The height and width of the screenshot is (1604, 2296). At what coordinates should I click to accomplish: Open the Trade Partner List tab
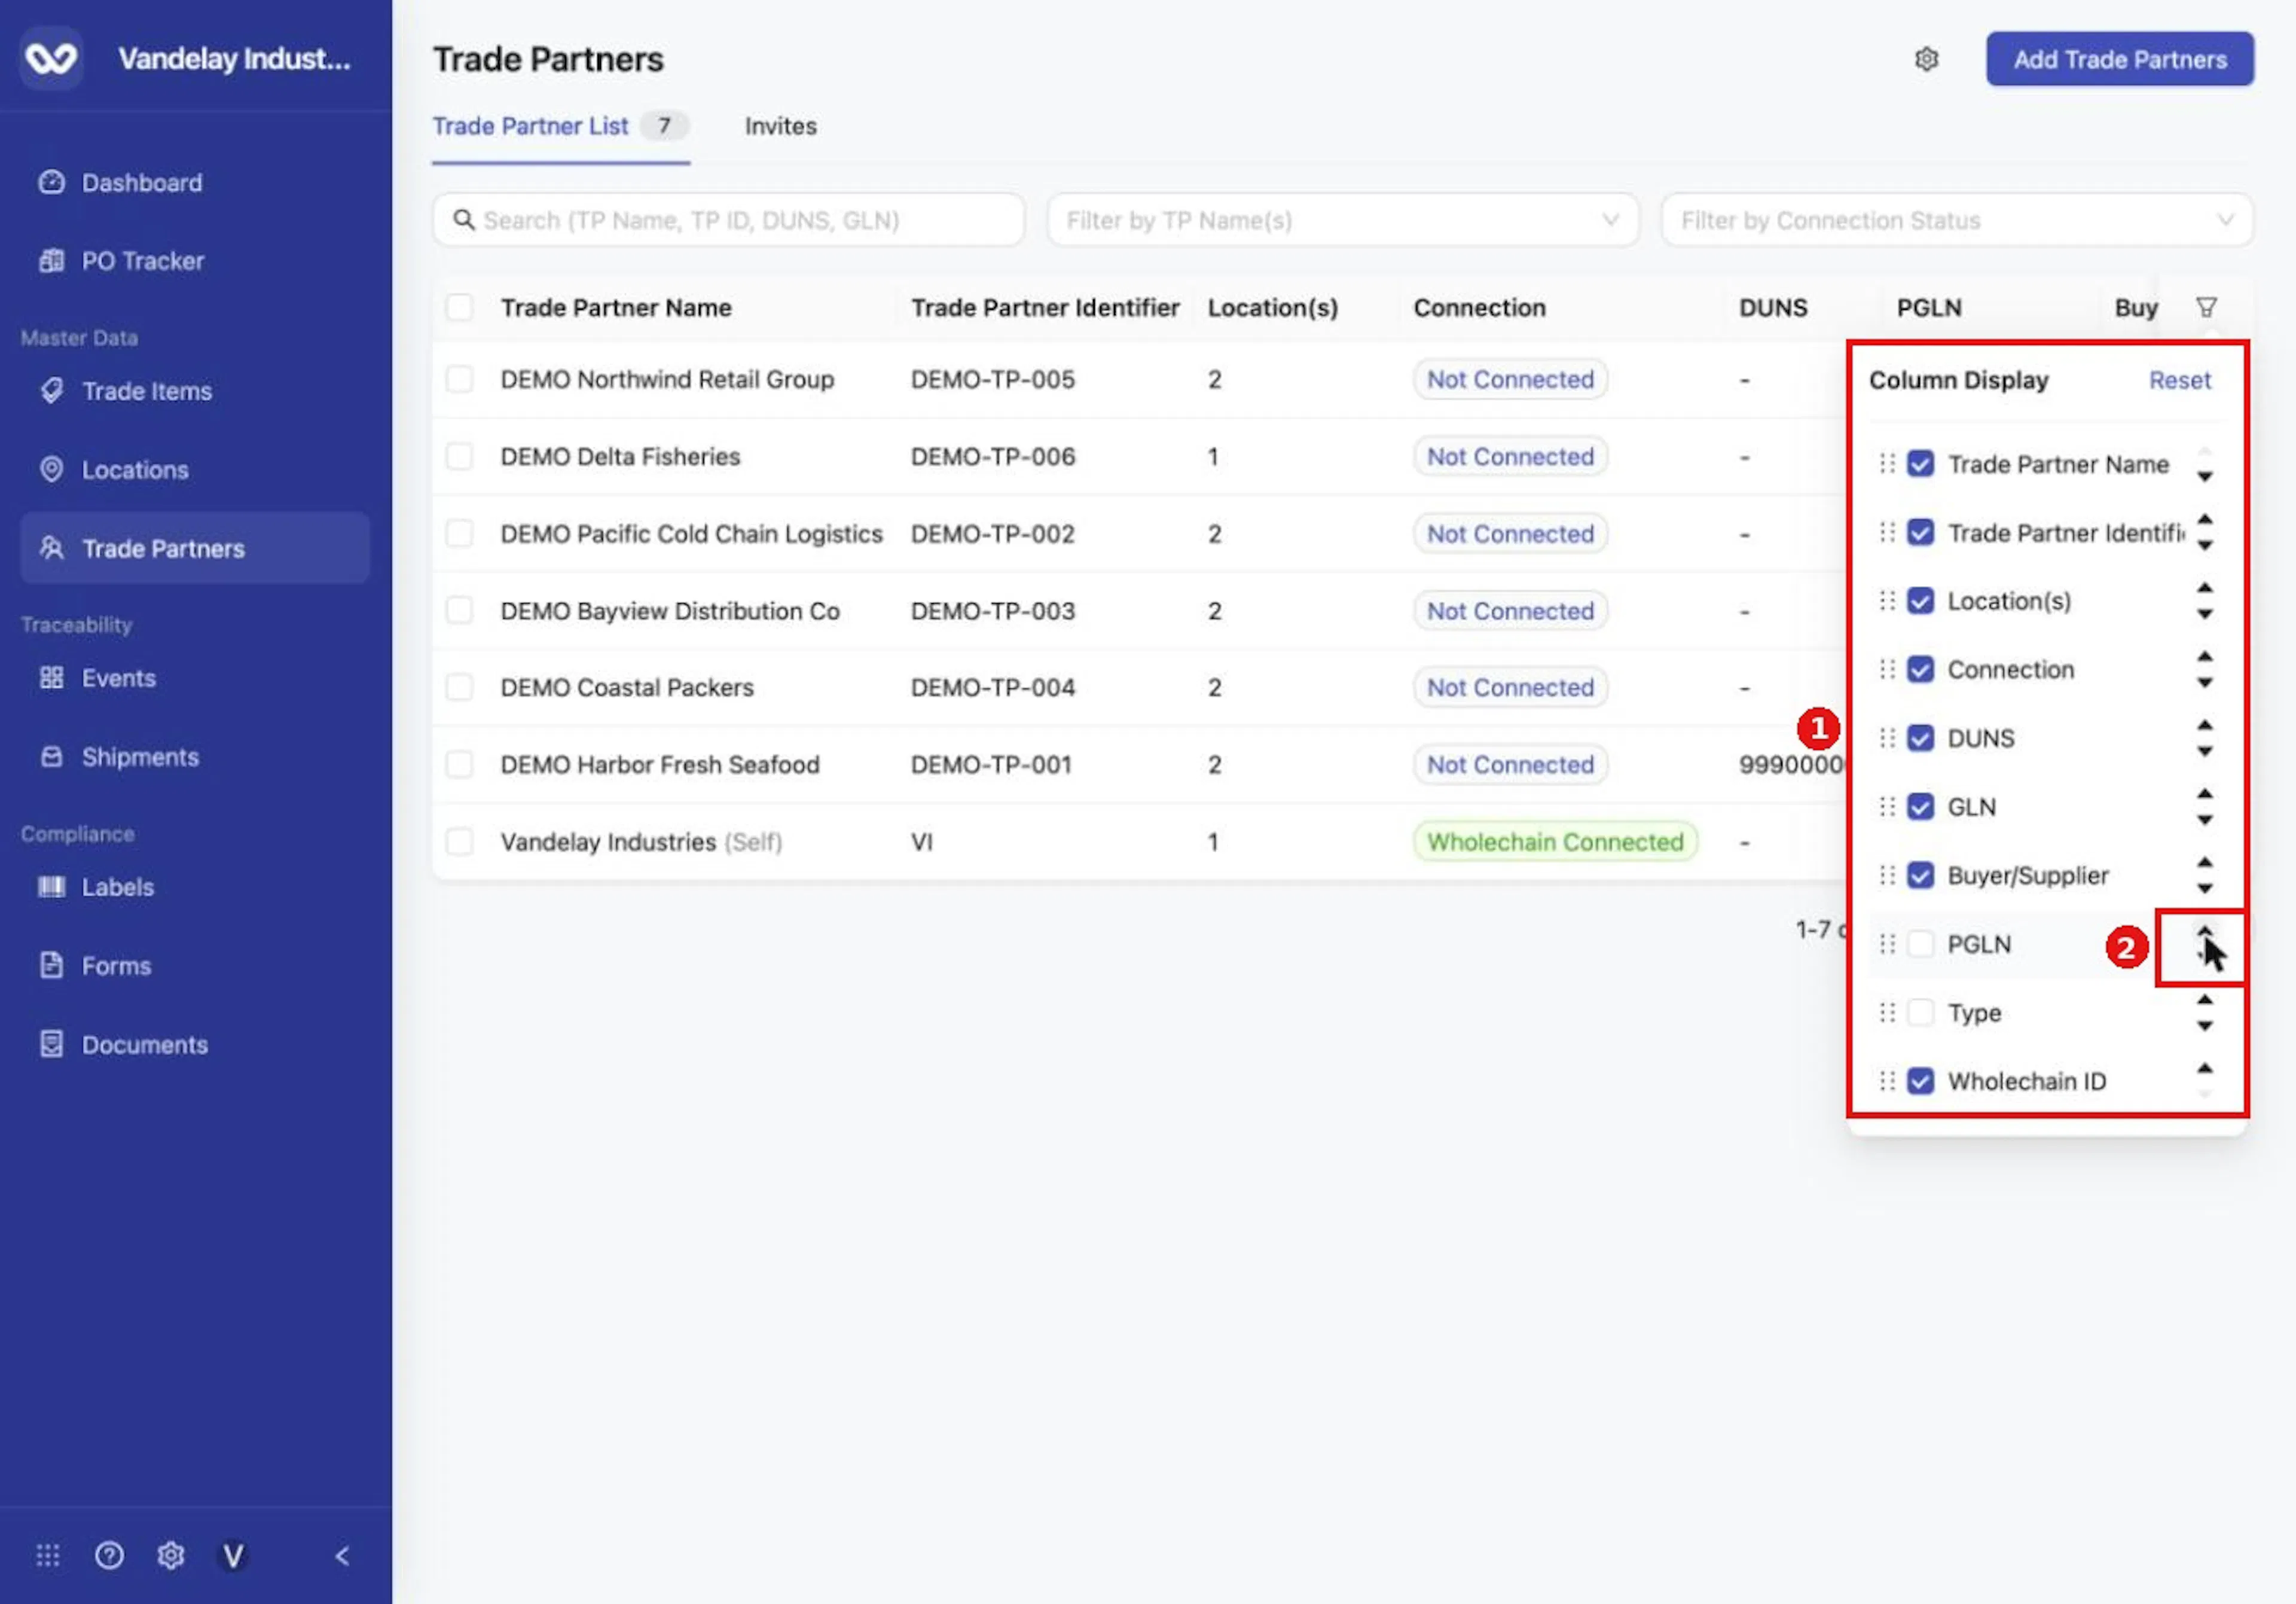tap(560, 126)
